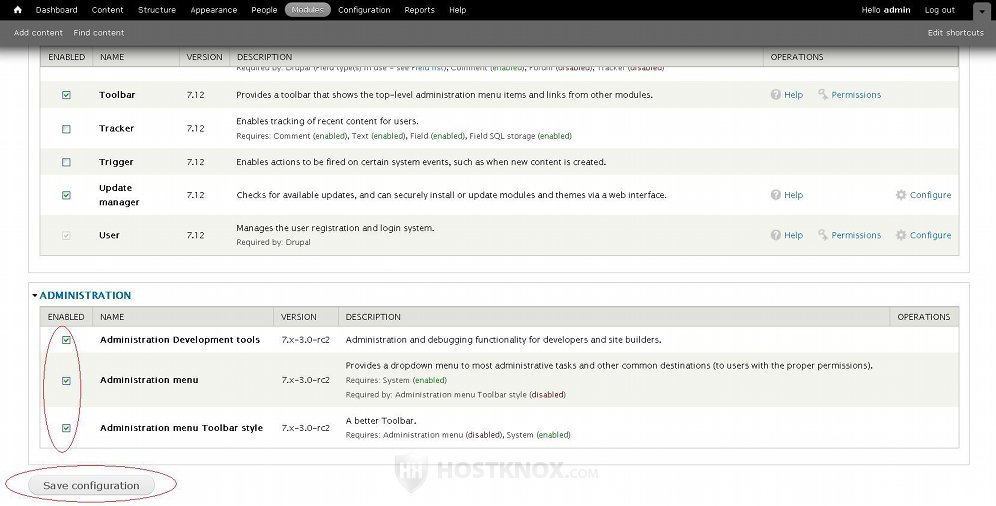The height and width of the screenshot is (506, 996).
Task: Click Administration menu Toolbar style label
Action: tap(181, 428)
